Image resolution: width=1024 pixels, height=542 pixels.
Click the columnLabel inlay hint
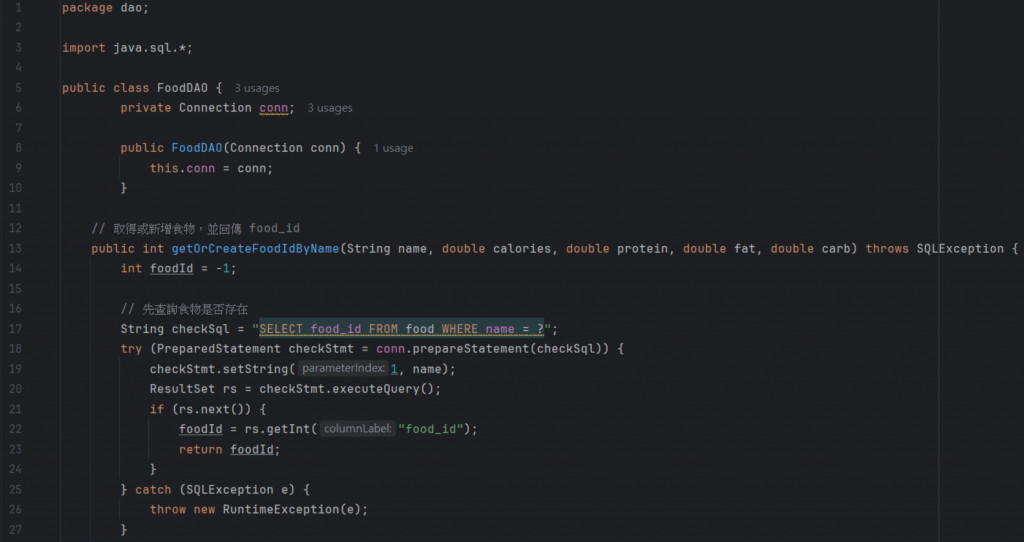[357, 429]
